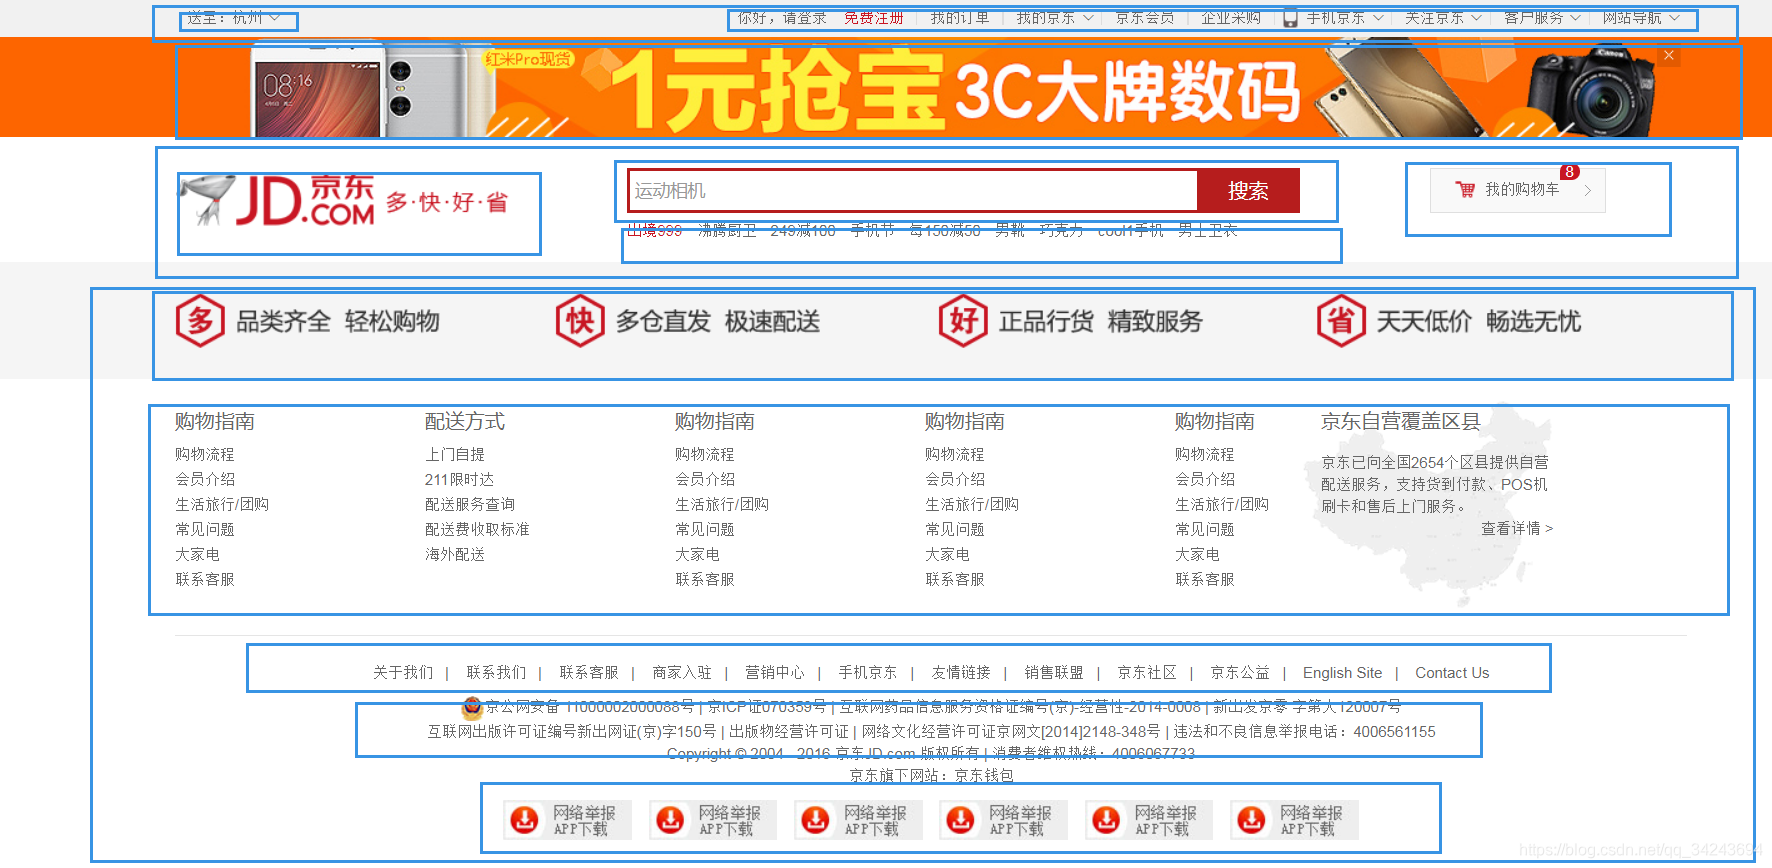
Task: Click the red 搜索 button
Action: [1248, 190]
